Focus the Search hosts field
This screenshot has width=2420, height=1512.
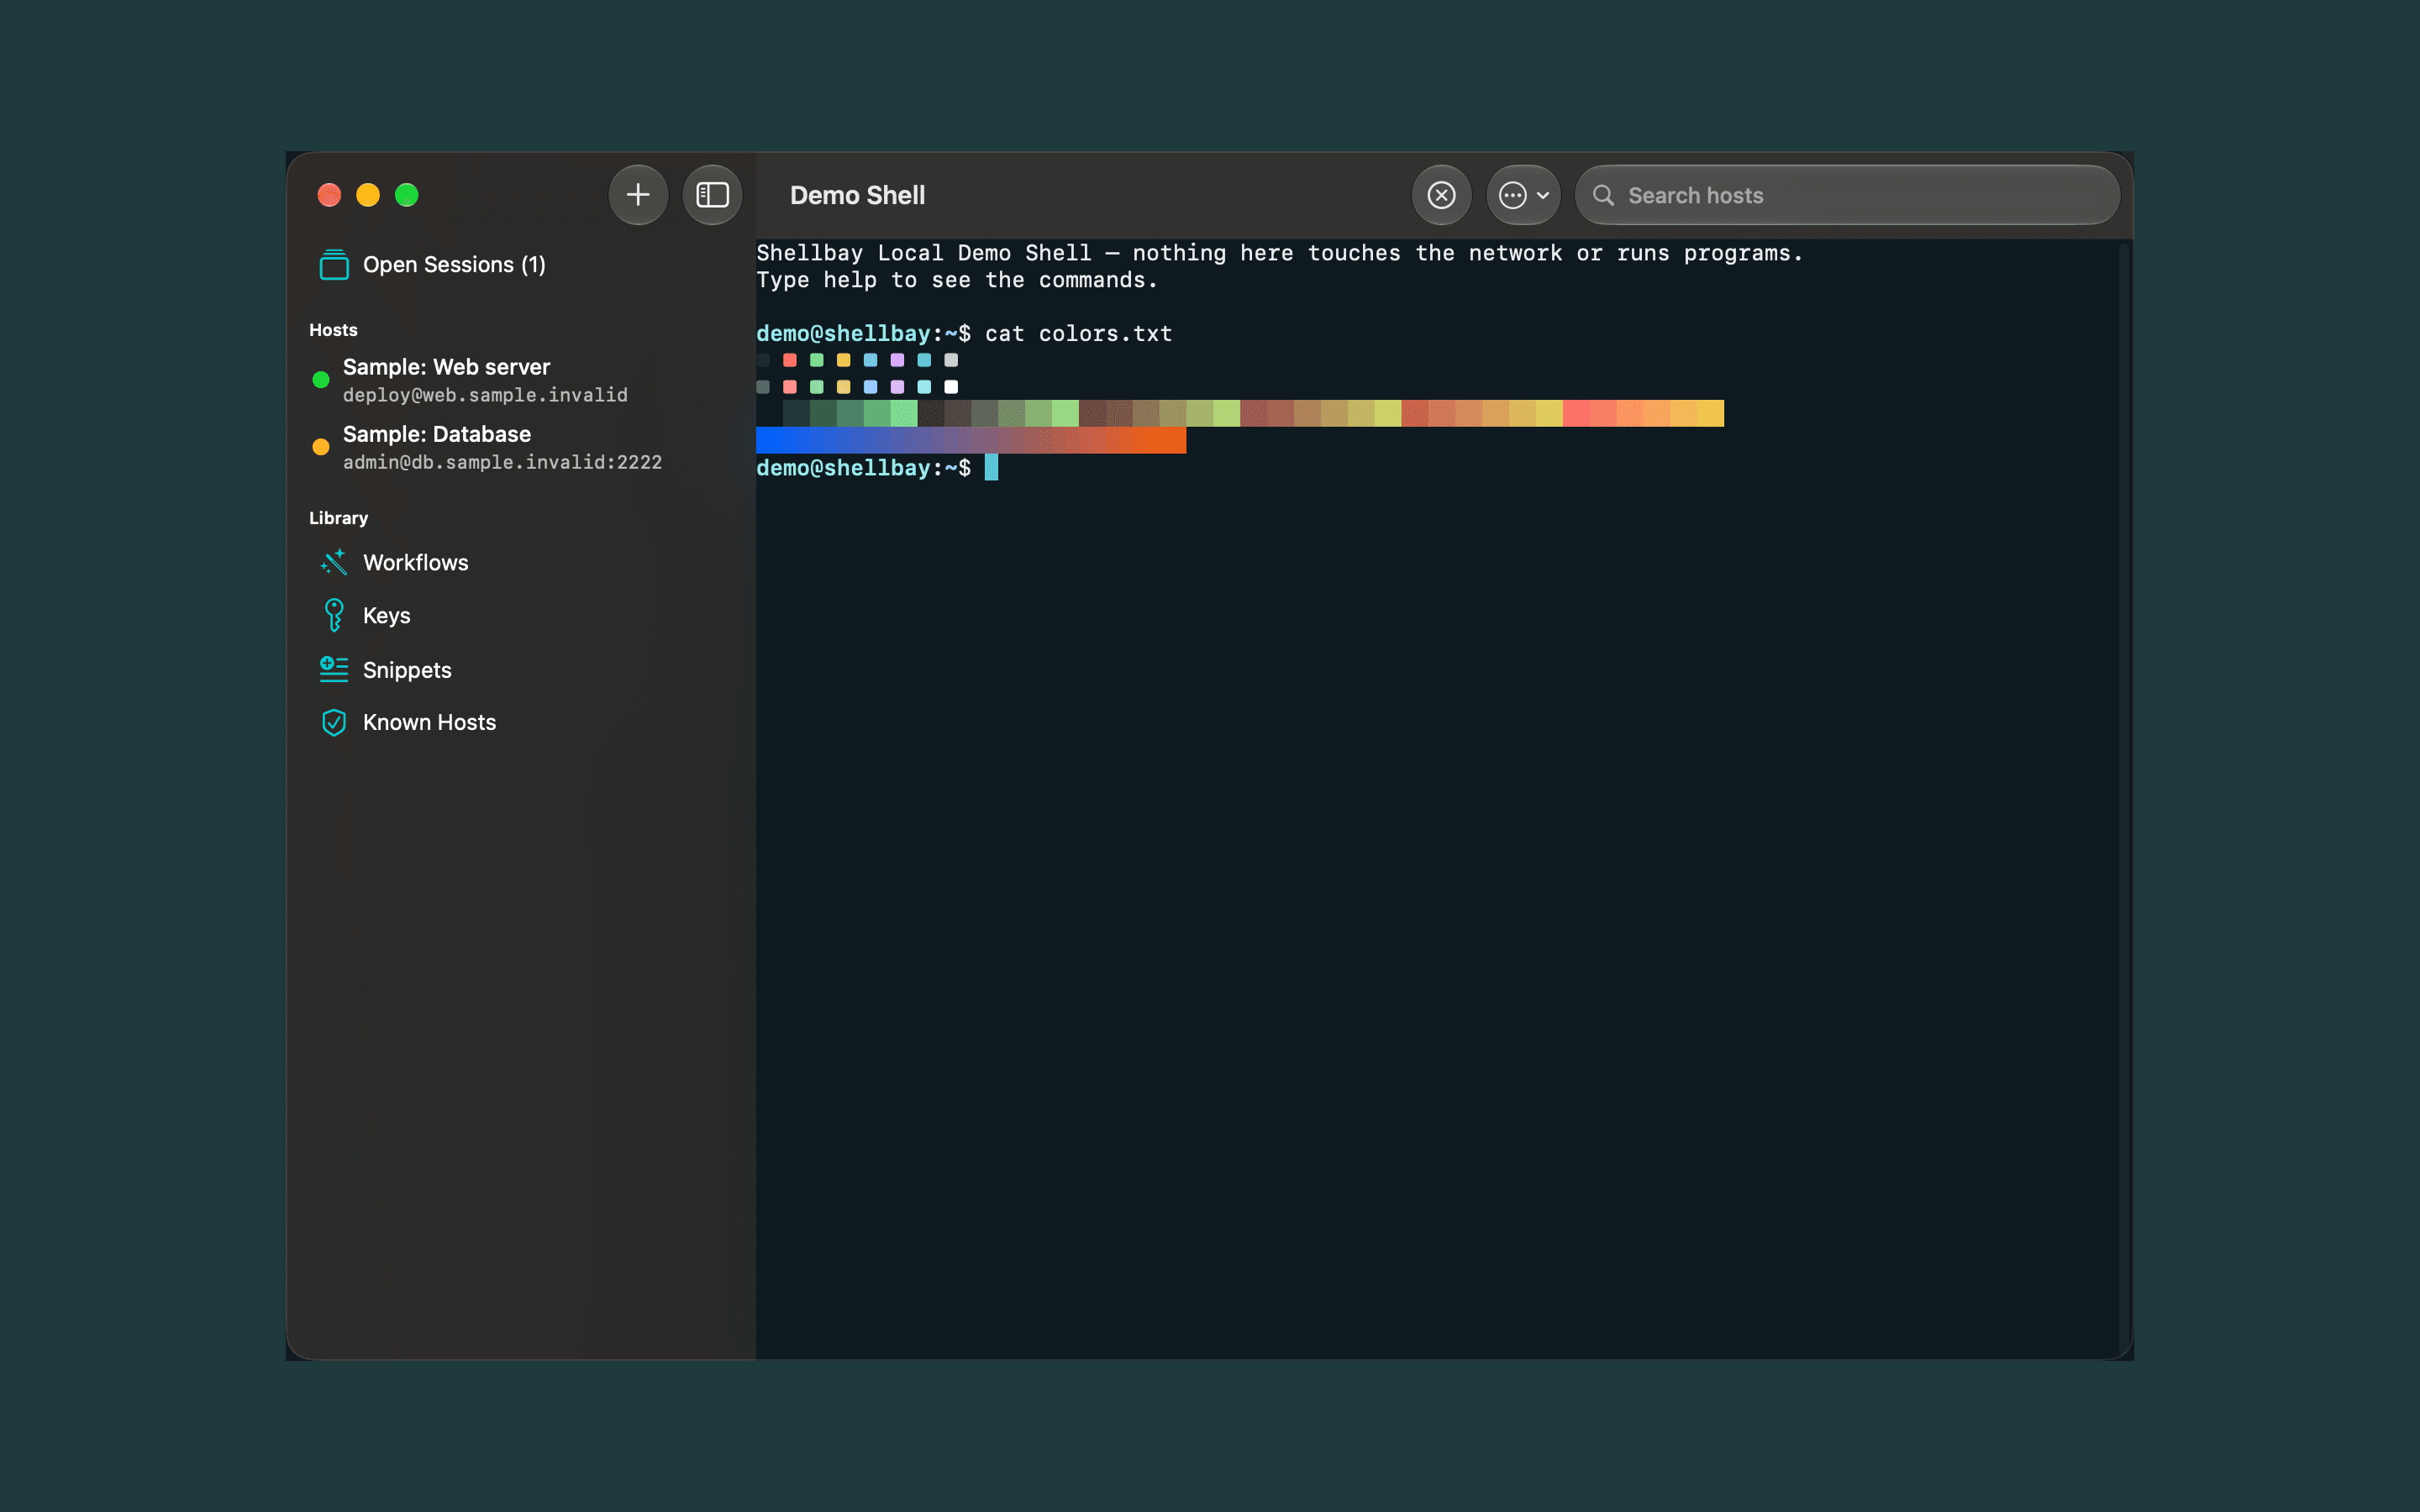click(x=1847, y=195)
